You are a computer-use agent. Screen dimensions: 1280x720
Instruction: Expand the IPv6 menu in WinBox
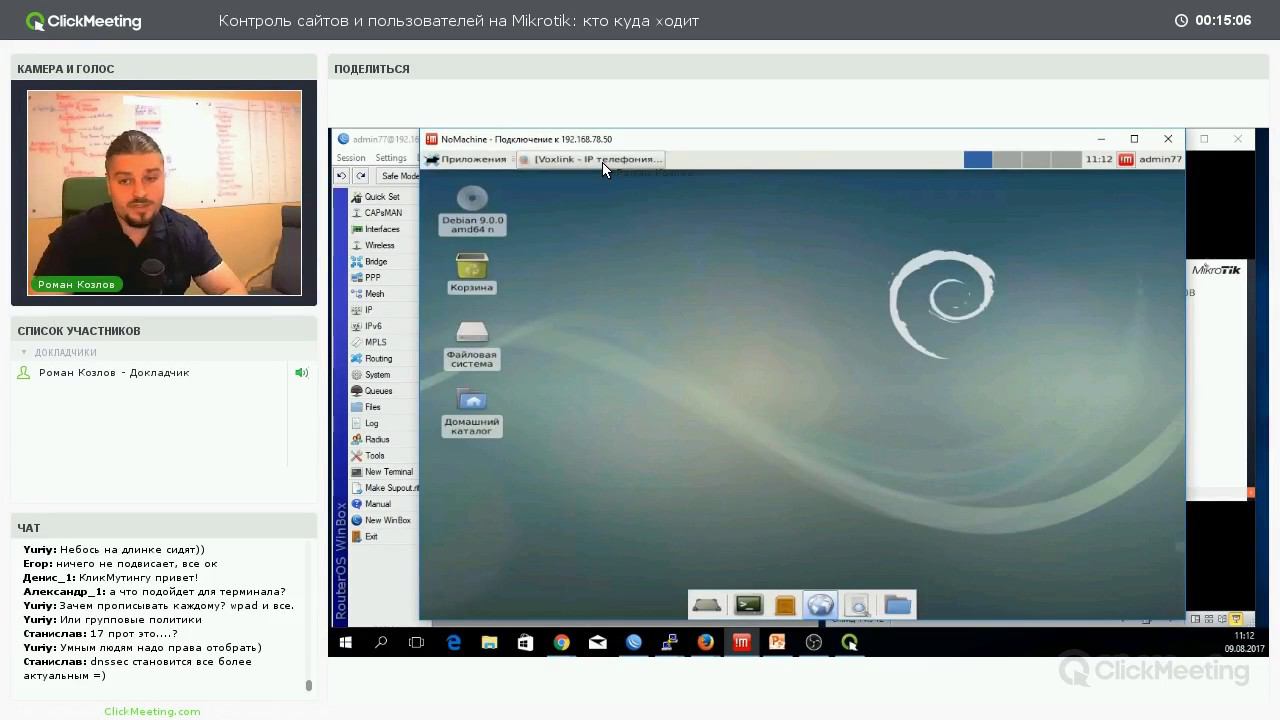tap(373, 326)
